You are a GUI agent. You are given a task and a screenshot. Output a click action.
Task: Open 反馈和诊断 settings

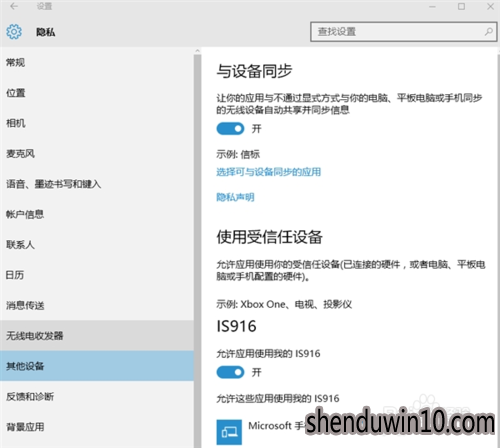tap(97, 396)
